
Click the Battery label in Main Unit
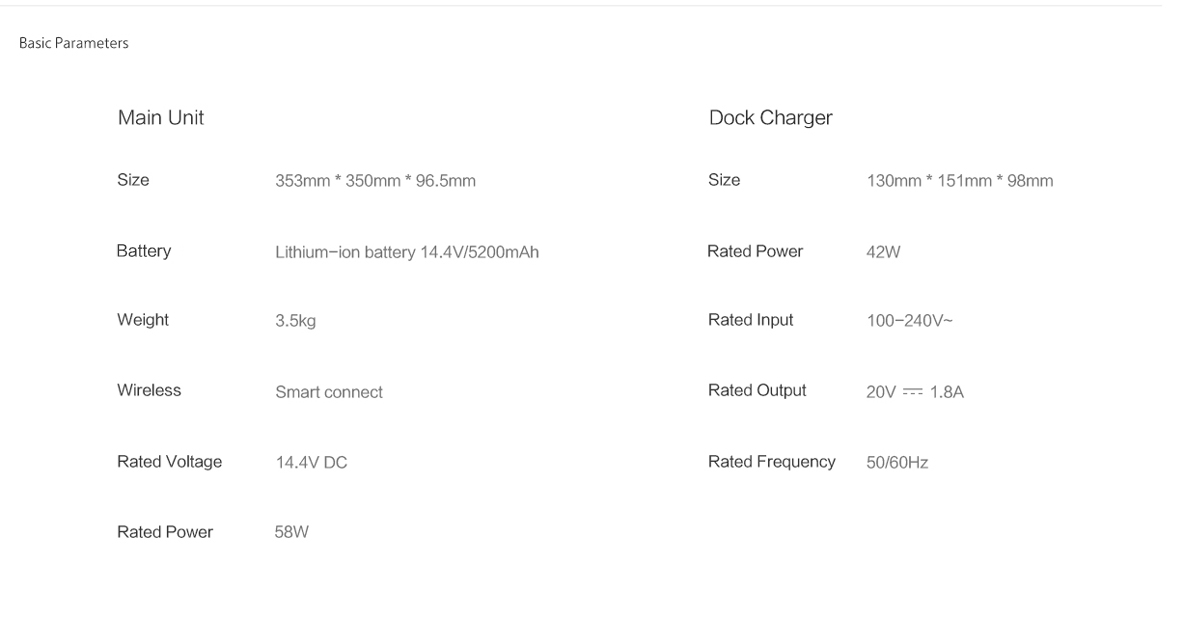[143, 251]
